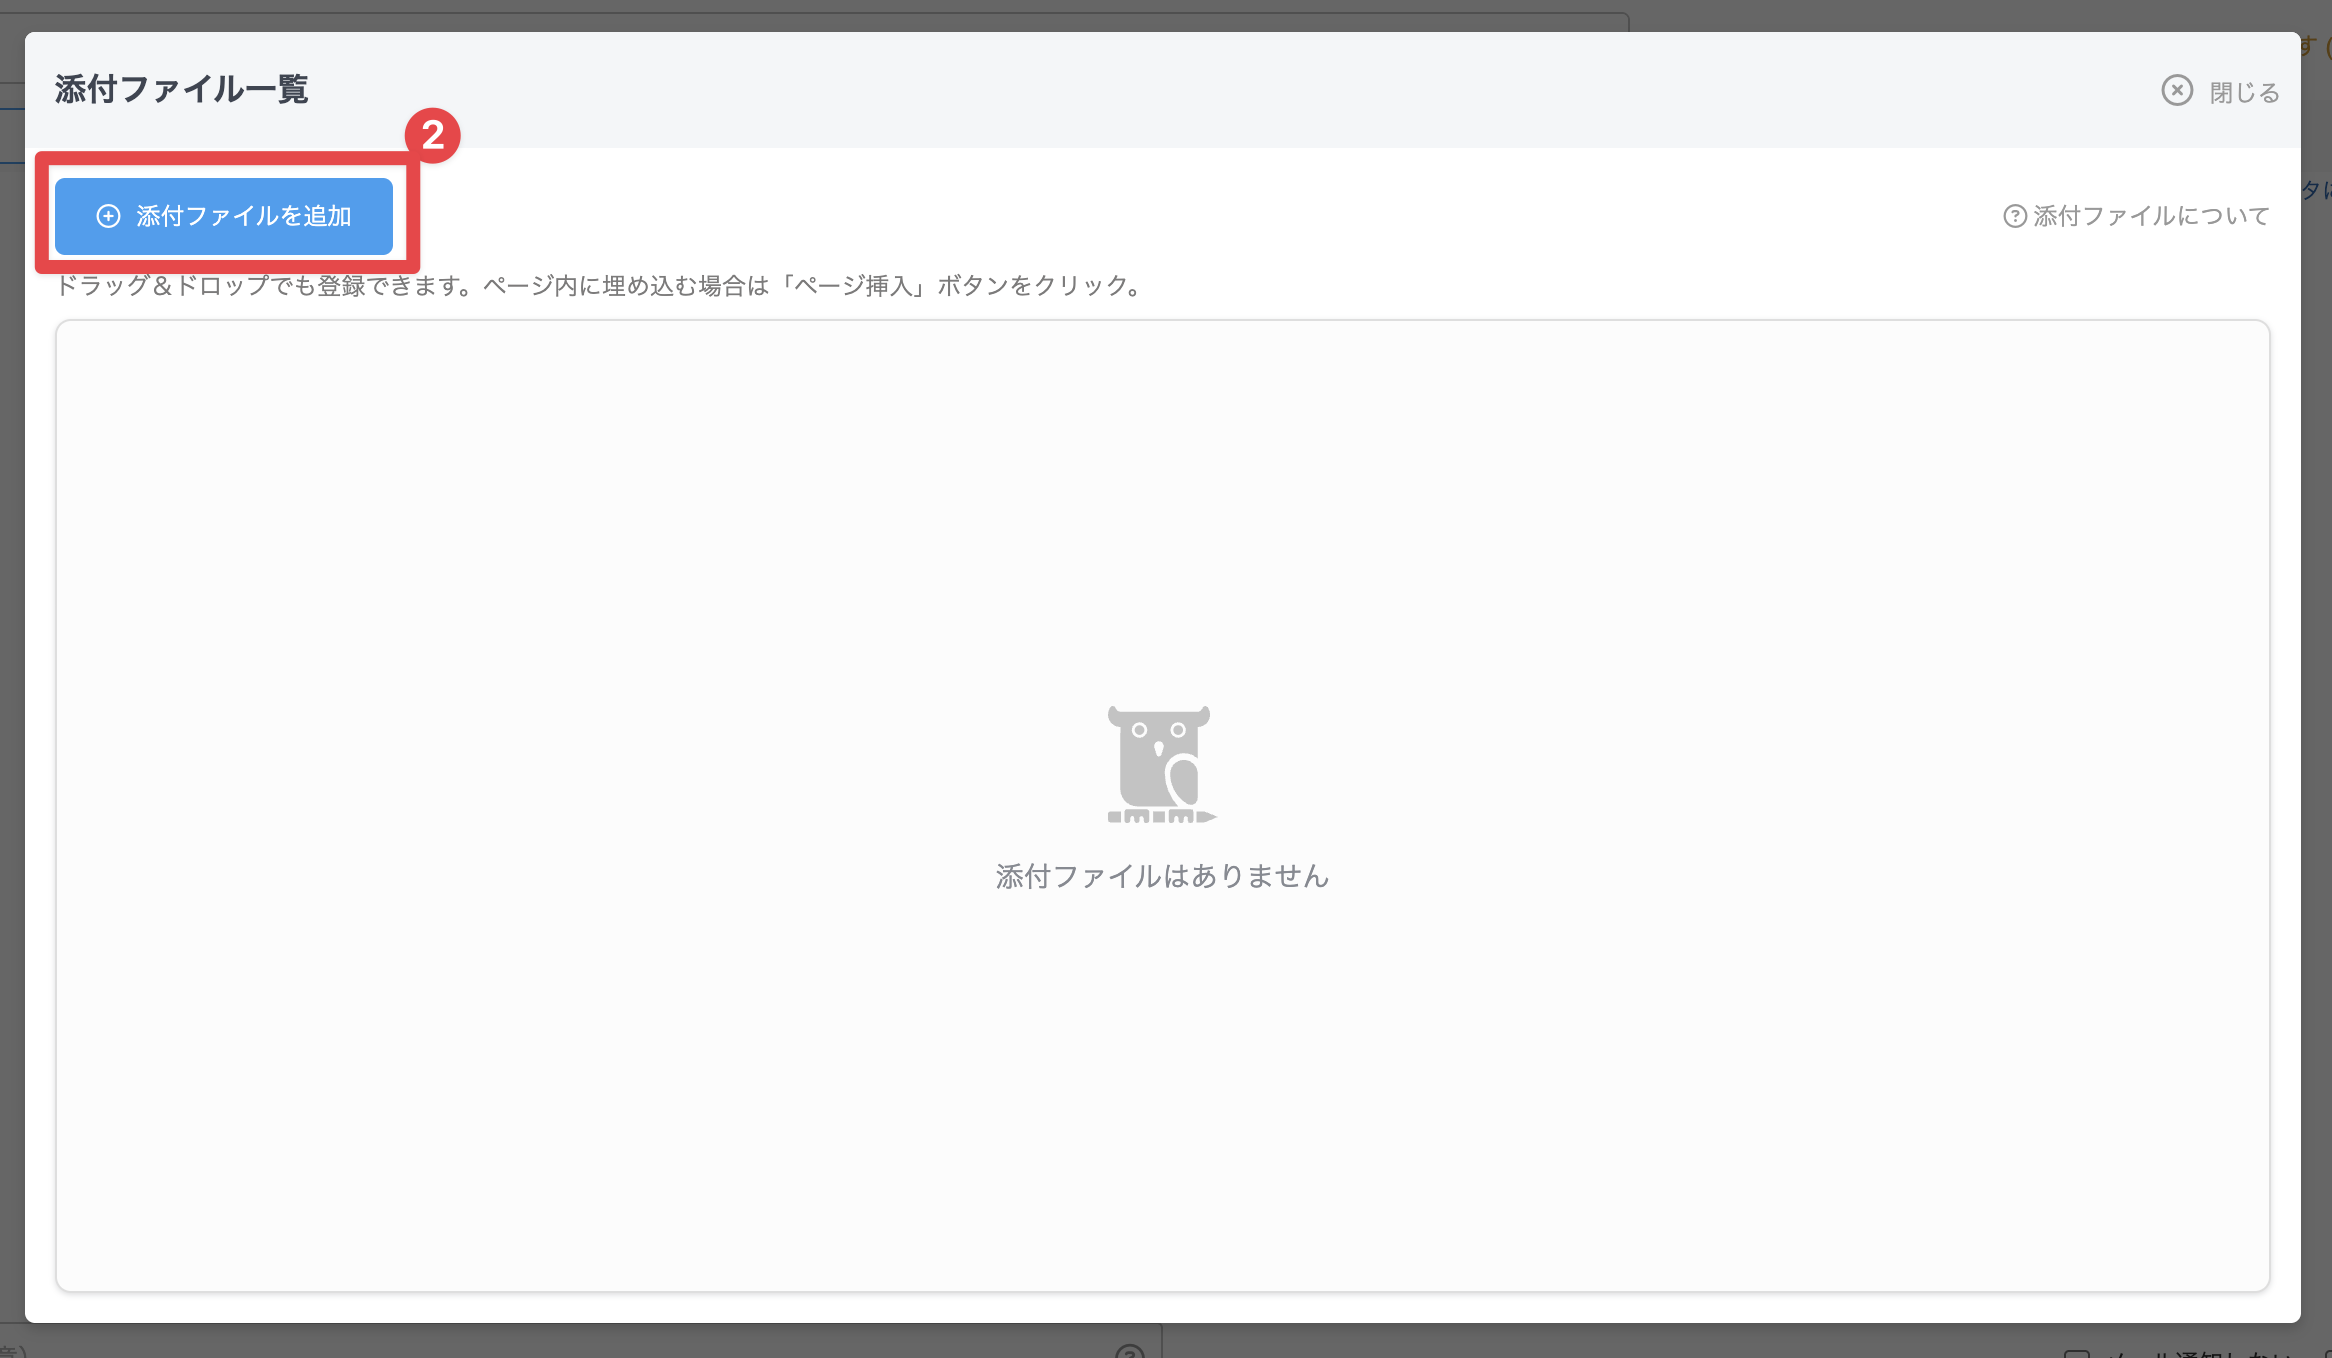Click the owl icon above 添付ファイルはありません
The image size is (2332, 1358).
tap(1161, 765)
